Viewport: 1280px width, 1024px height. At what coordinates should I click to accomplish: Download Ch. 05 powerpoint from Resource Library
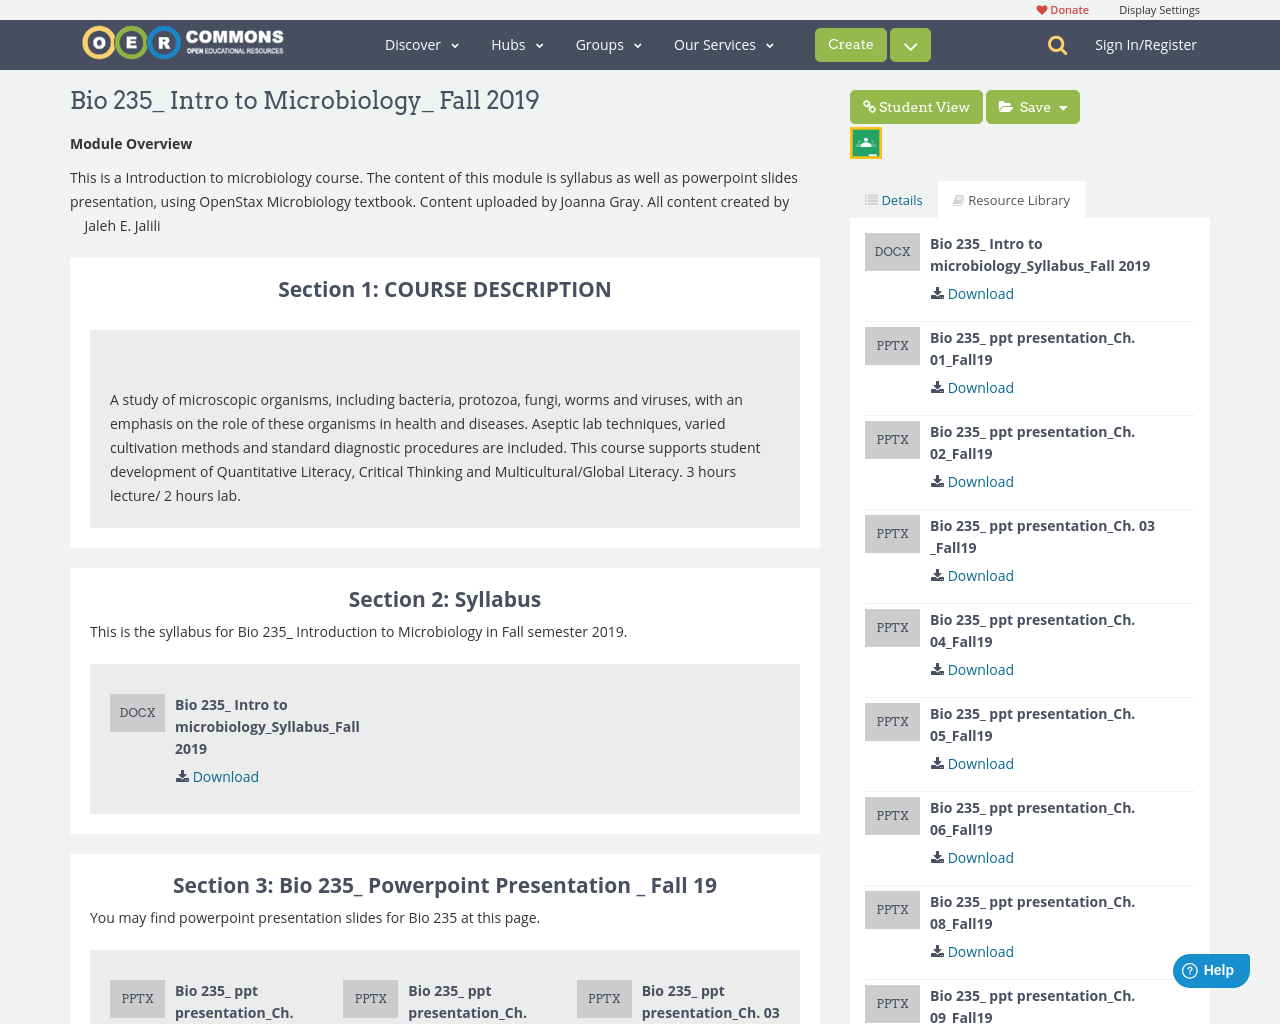(971, 763)
